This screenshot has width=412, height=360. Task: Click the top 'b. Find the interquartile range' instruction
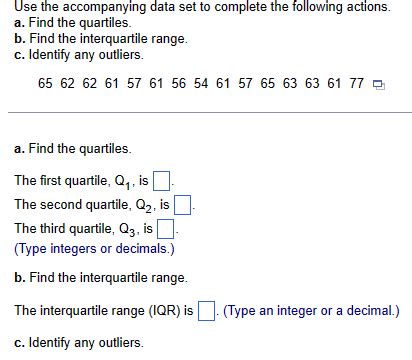(101, 39)
